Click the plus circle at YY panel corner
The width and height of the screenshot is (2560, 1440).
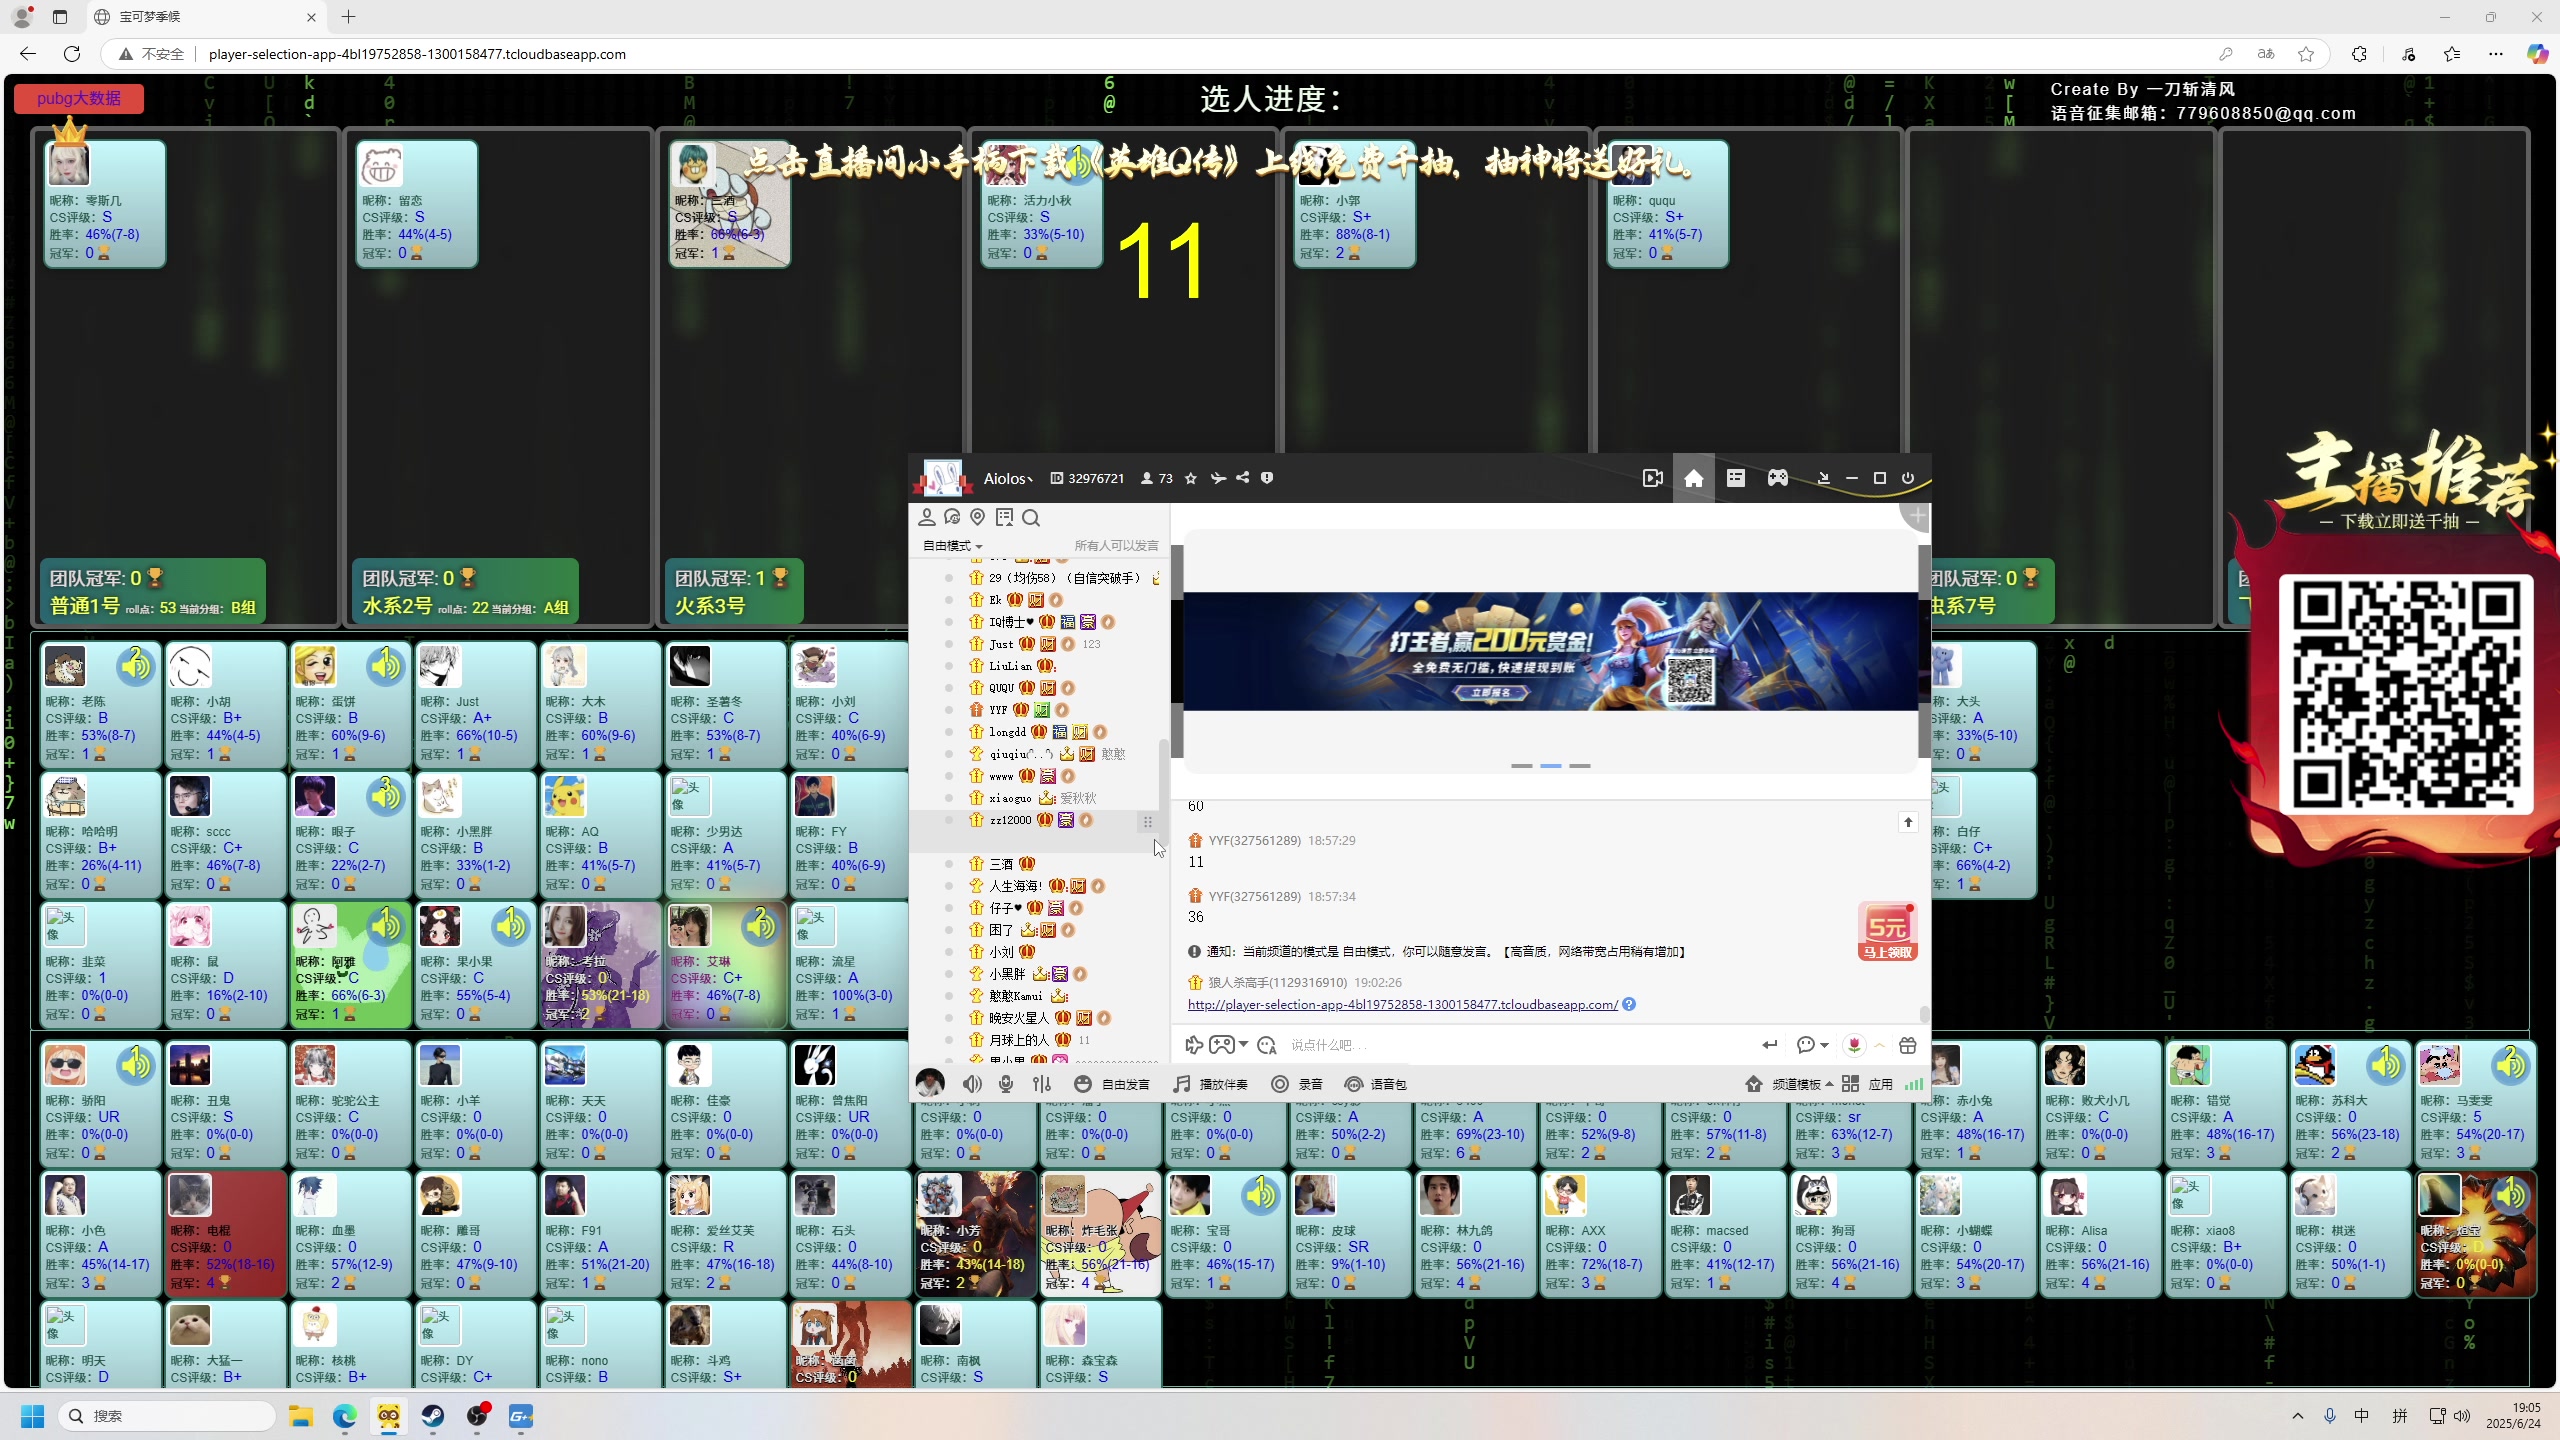[x=1916, y=516]
